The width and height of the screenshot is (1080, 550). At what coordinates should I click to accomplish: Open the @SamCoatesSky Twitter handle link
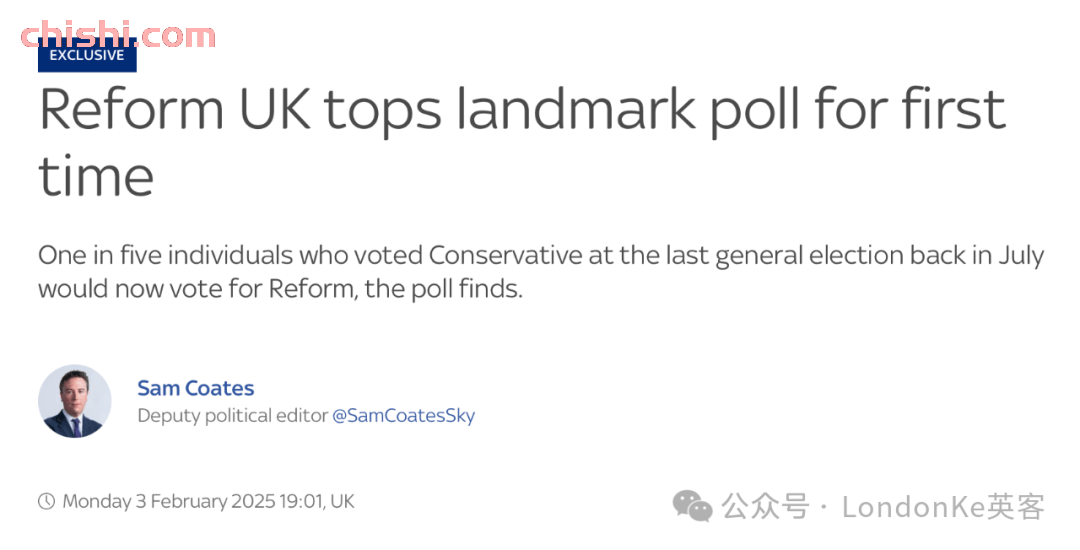[404, 416]
